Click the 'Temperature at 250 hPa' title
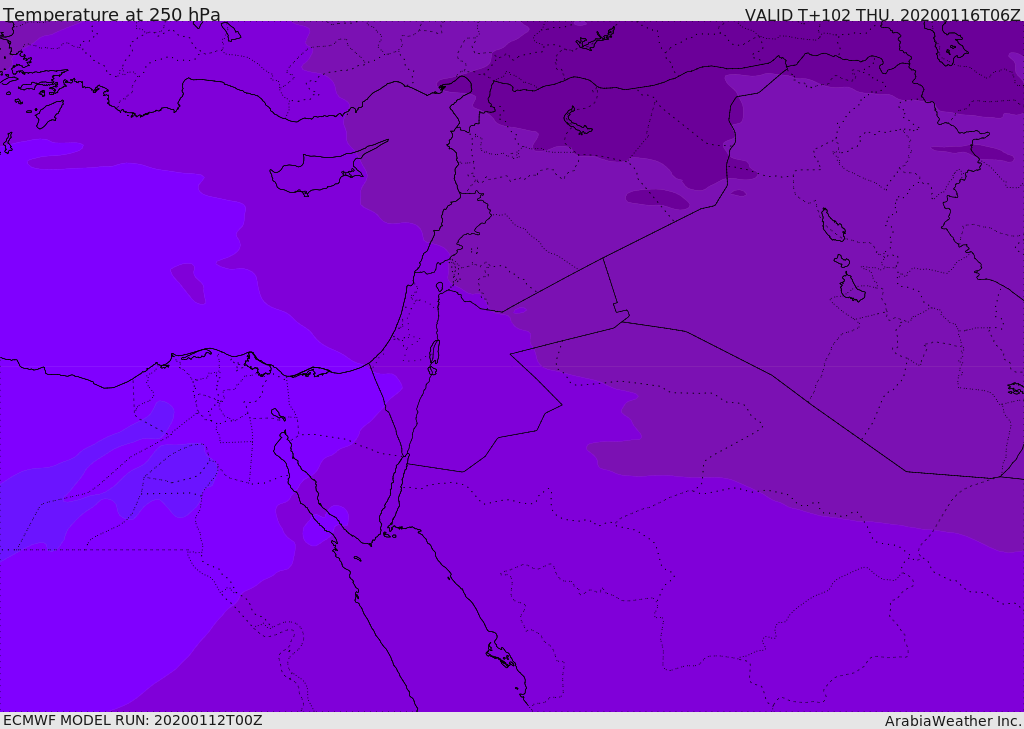Image resolution: width=1024 pixels, height=729 pixels. (112, 14)
